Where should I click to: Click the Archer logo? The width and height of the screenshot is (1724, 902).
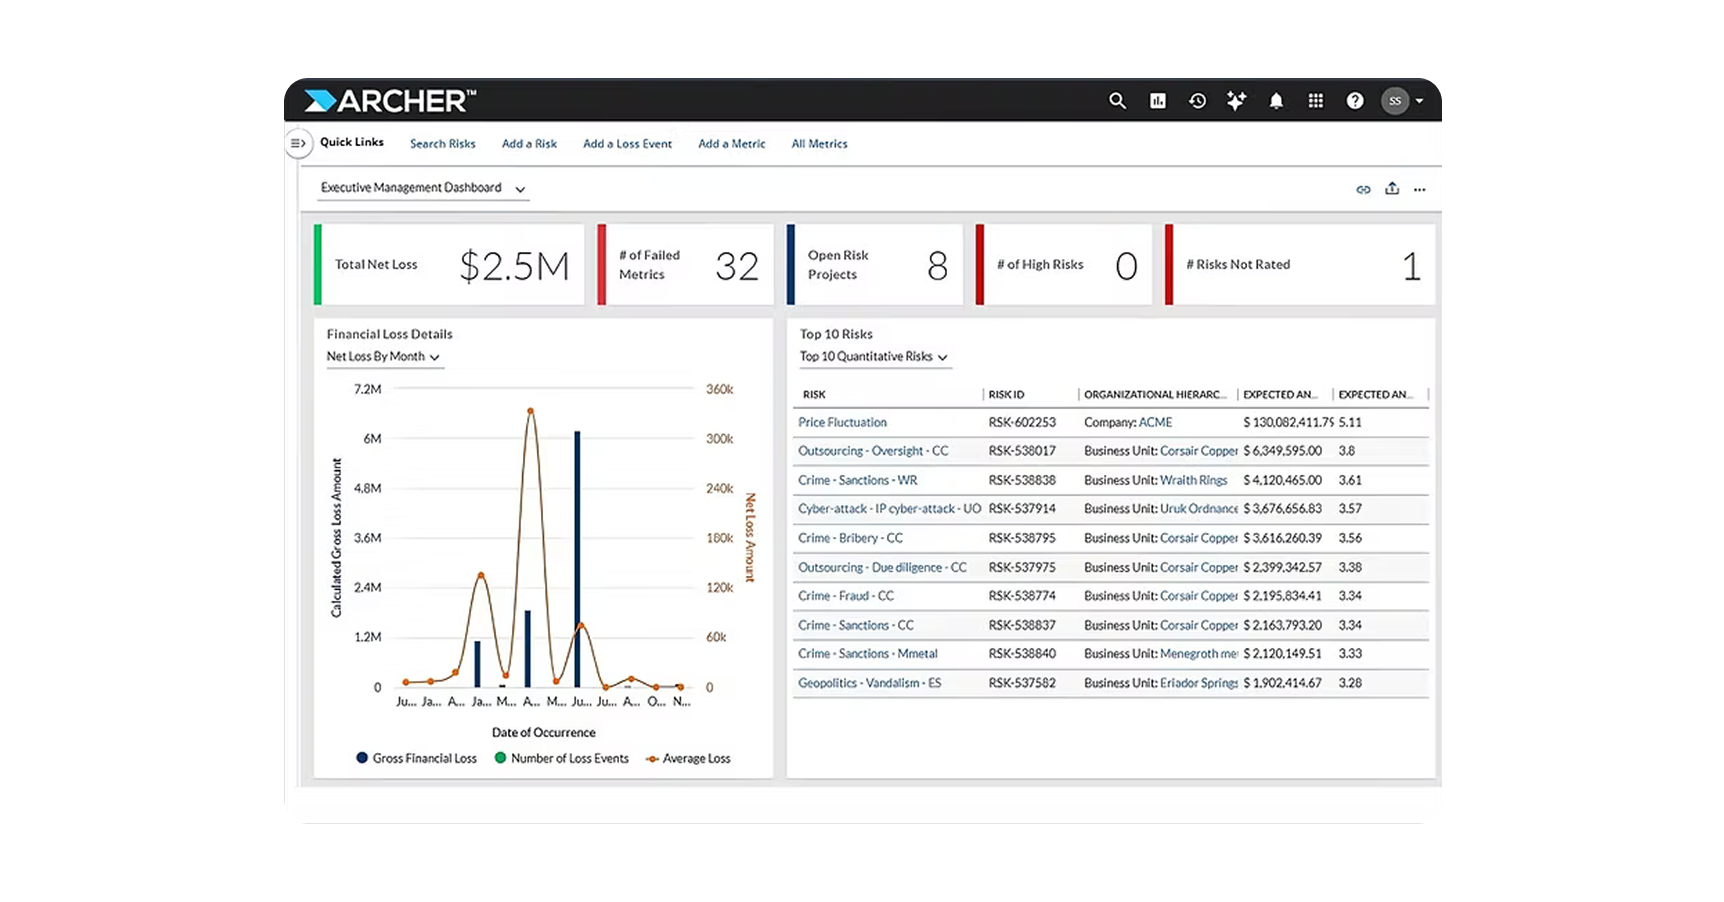click(x=390, y=101)
